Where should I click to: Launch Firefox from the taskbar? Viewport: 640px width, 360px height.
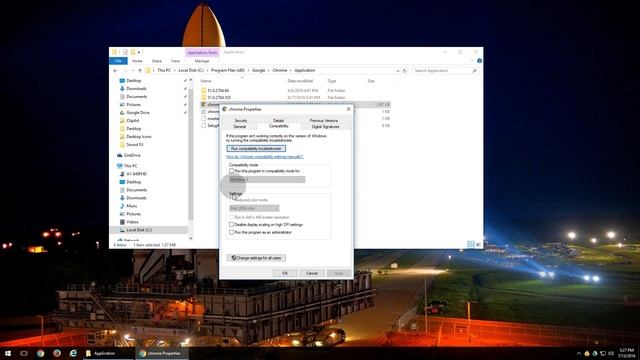(x=57, y=353)
